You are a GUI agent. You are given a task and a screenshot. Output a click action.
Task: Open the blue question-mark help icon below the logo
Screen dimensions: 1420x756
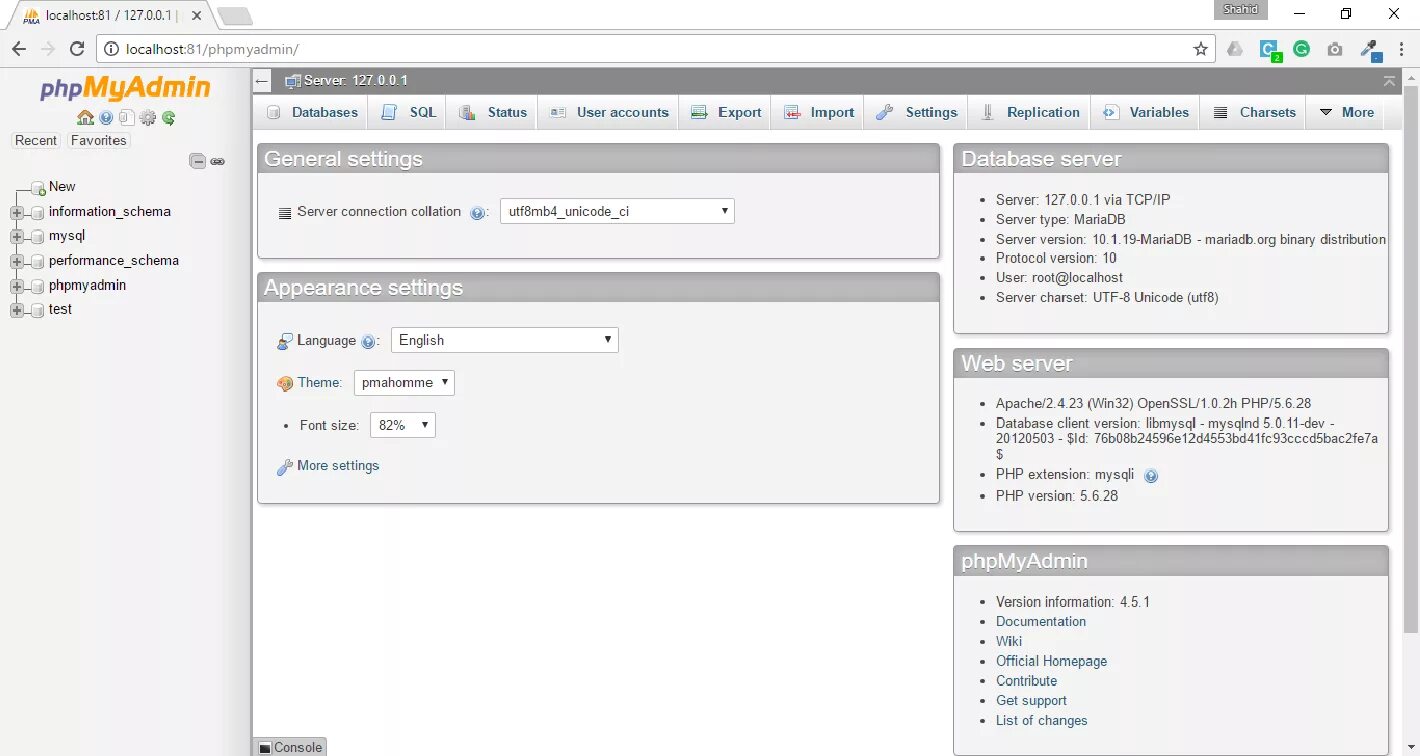point(106,118)
